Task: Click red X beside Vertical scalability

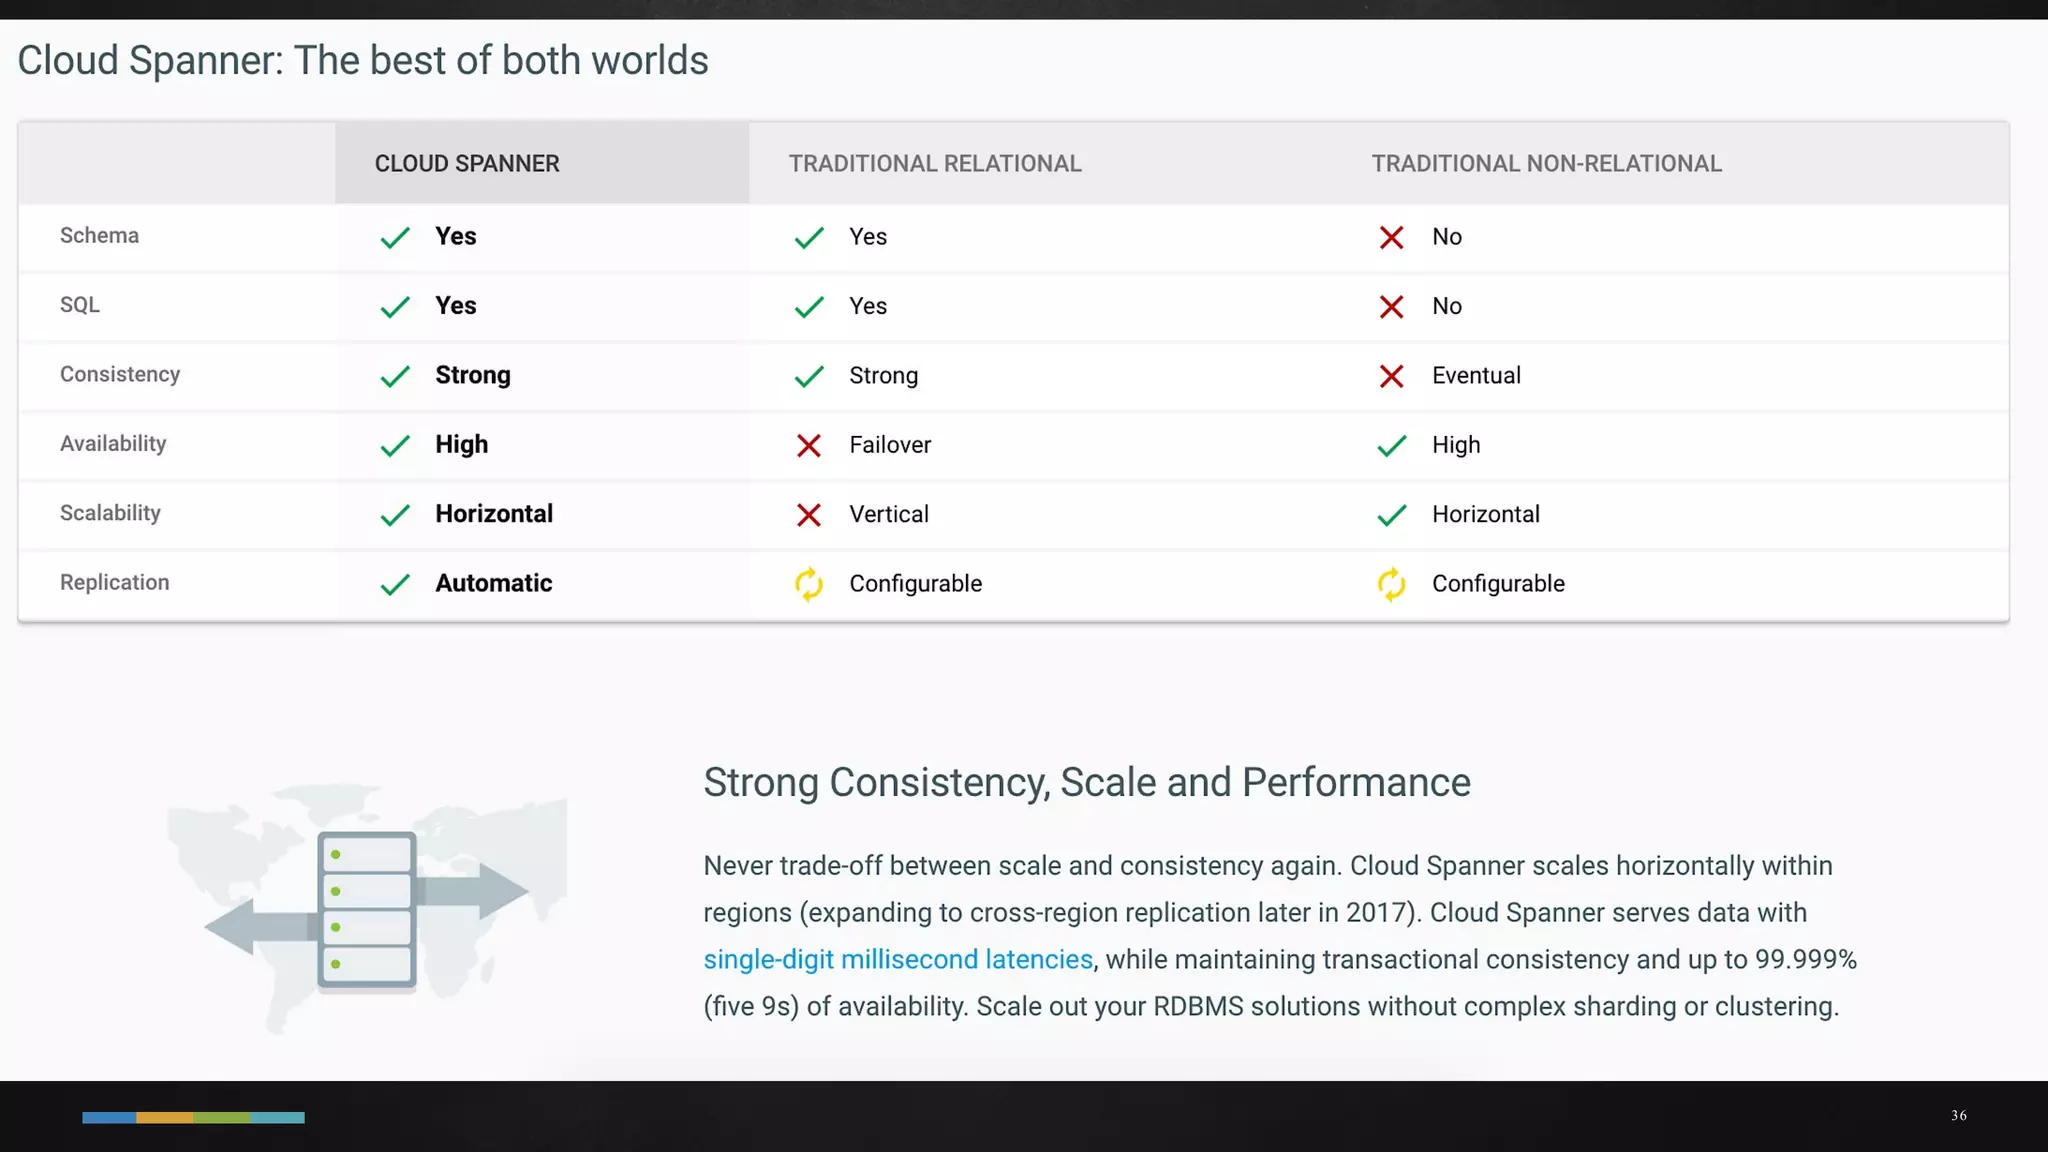Action: tap(808, 515)
